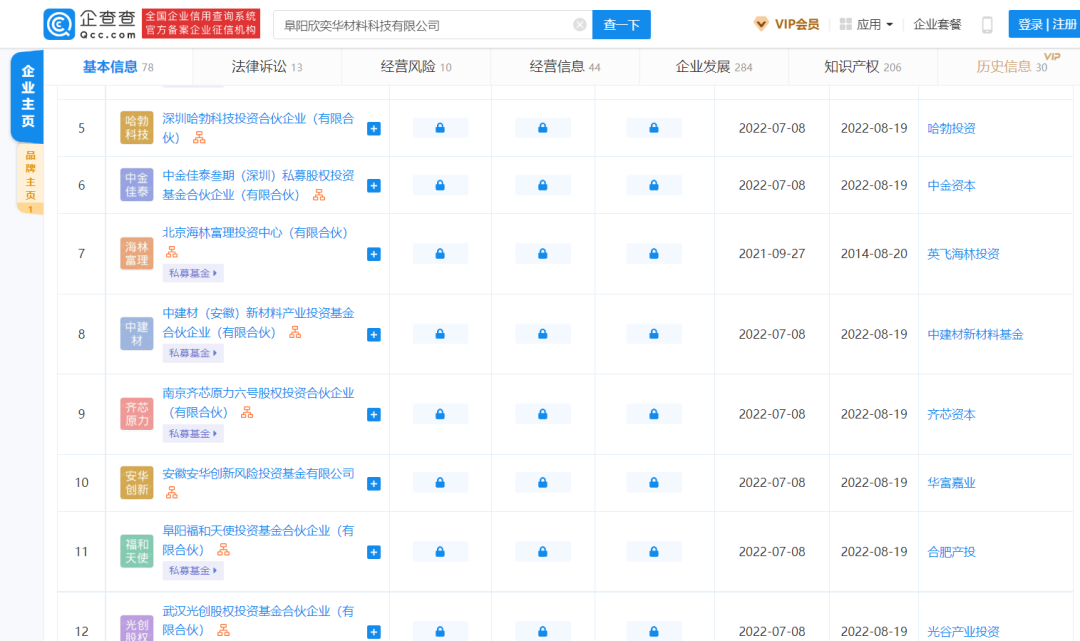Click first locked cell in row 11
Viewport: 1080px width, 641px height.
tap(440, 551)
